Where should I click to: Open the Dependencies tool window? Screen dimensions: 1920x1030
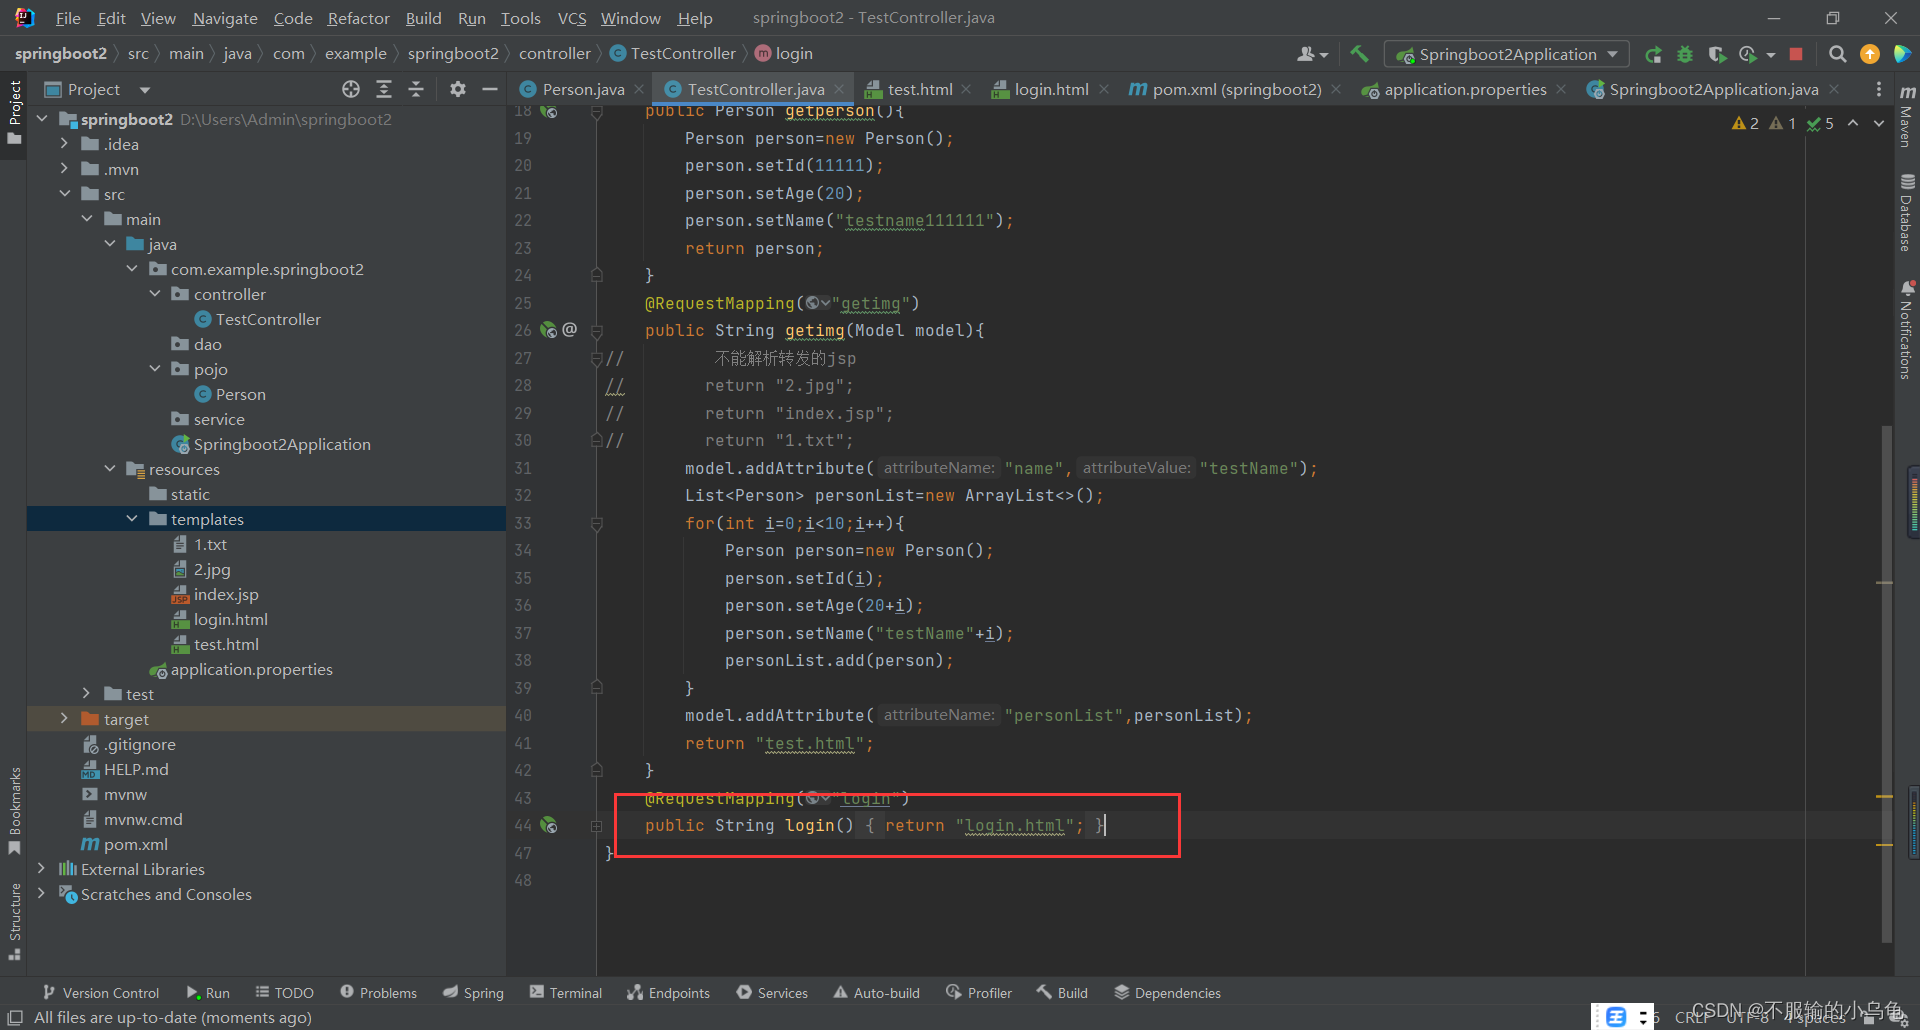tap(1167, 993)
